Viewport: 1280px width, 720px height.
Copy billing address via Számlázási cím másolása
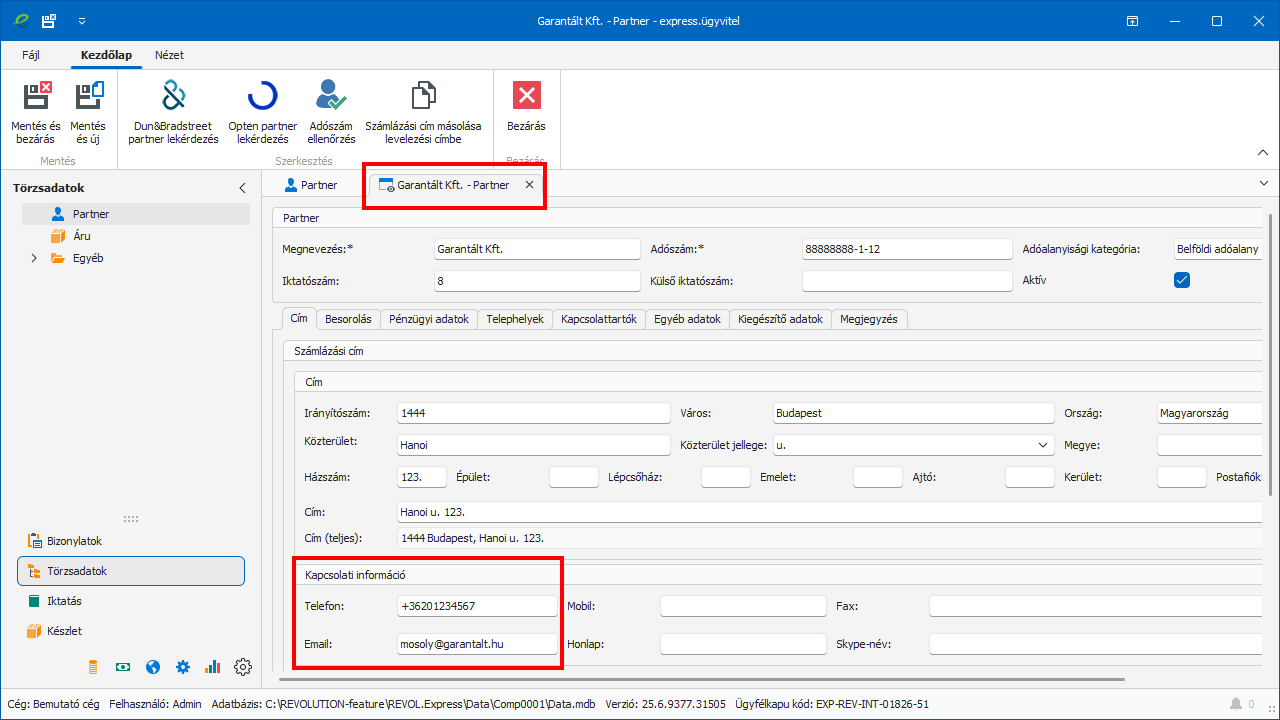[x=423, y=96]
